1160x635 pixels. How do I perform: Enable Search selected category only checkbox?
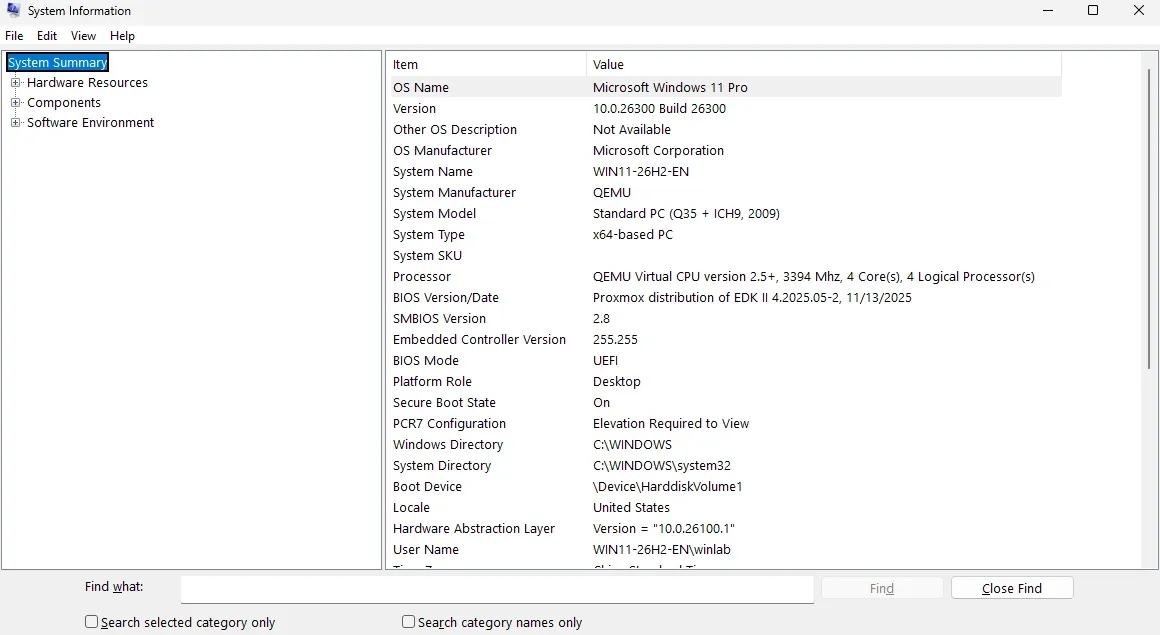pos(91,622)
